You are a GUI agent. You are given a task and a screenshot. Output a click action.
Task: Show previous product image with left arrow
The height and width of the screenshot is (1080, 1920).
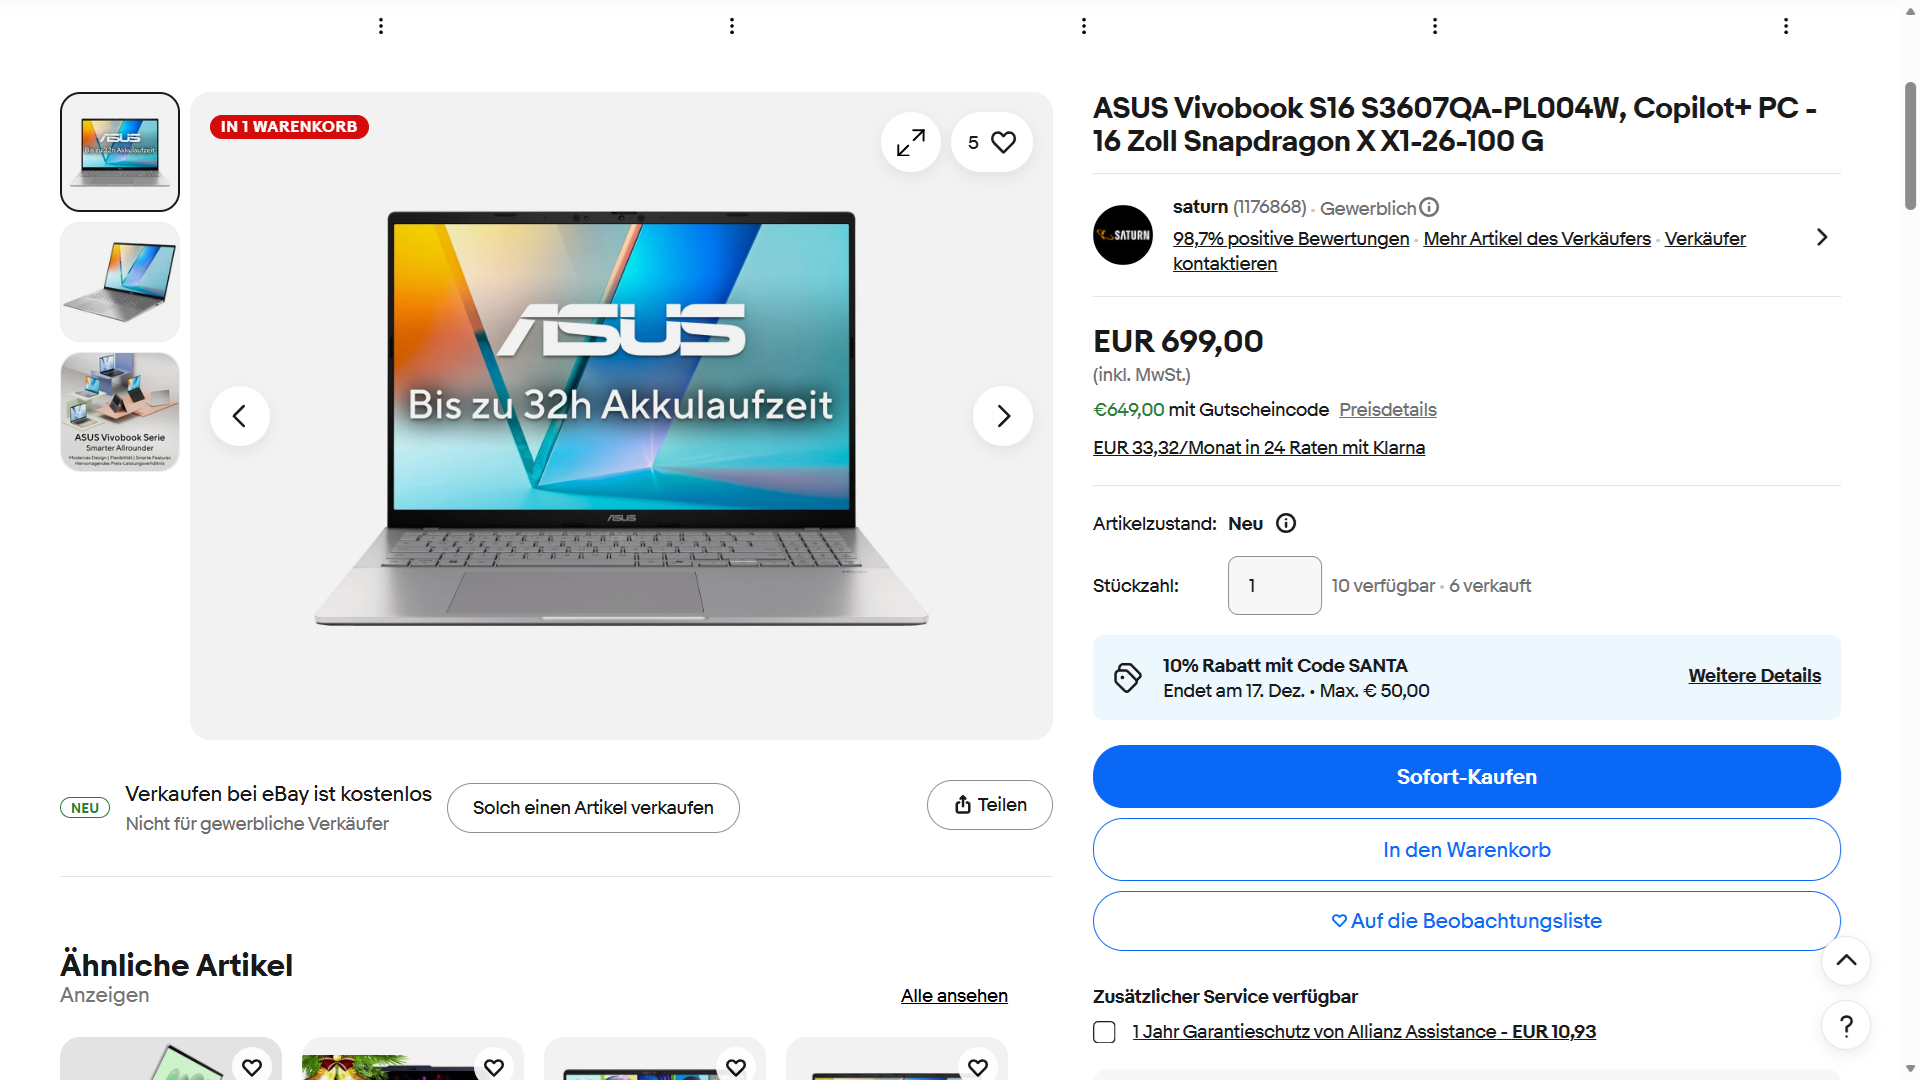[239, 416]
